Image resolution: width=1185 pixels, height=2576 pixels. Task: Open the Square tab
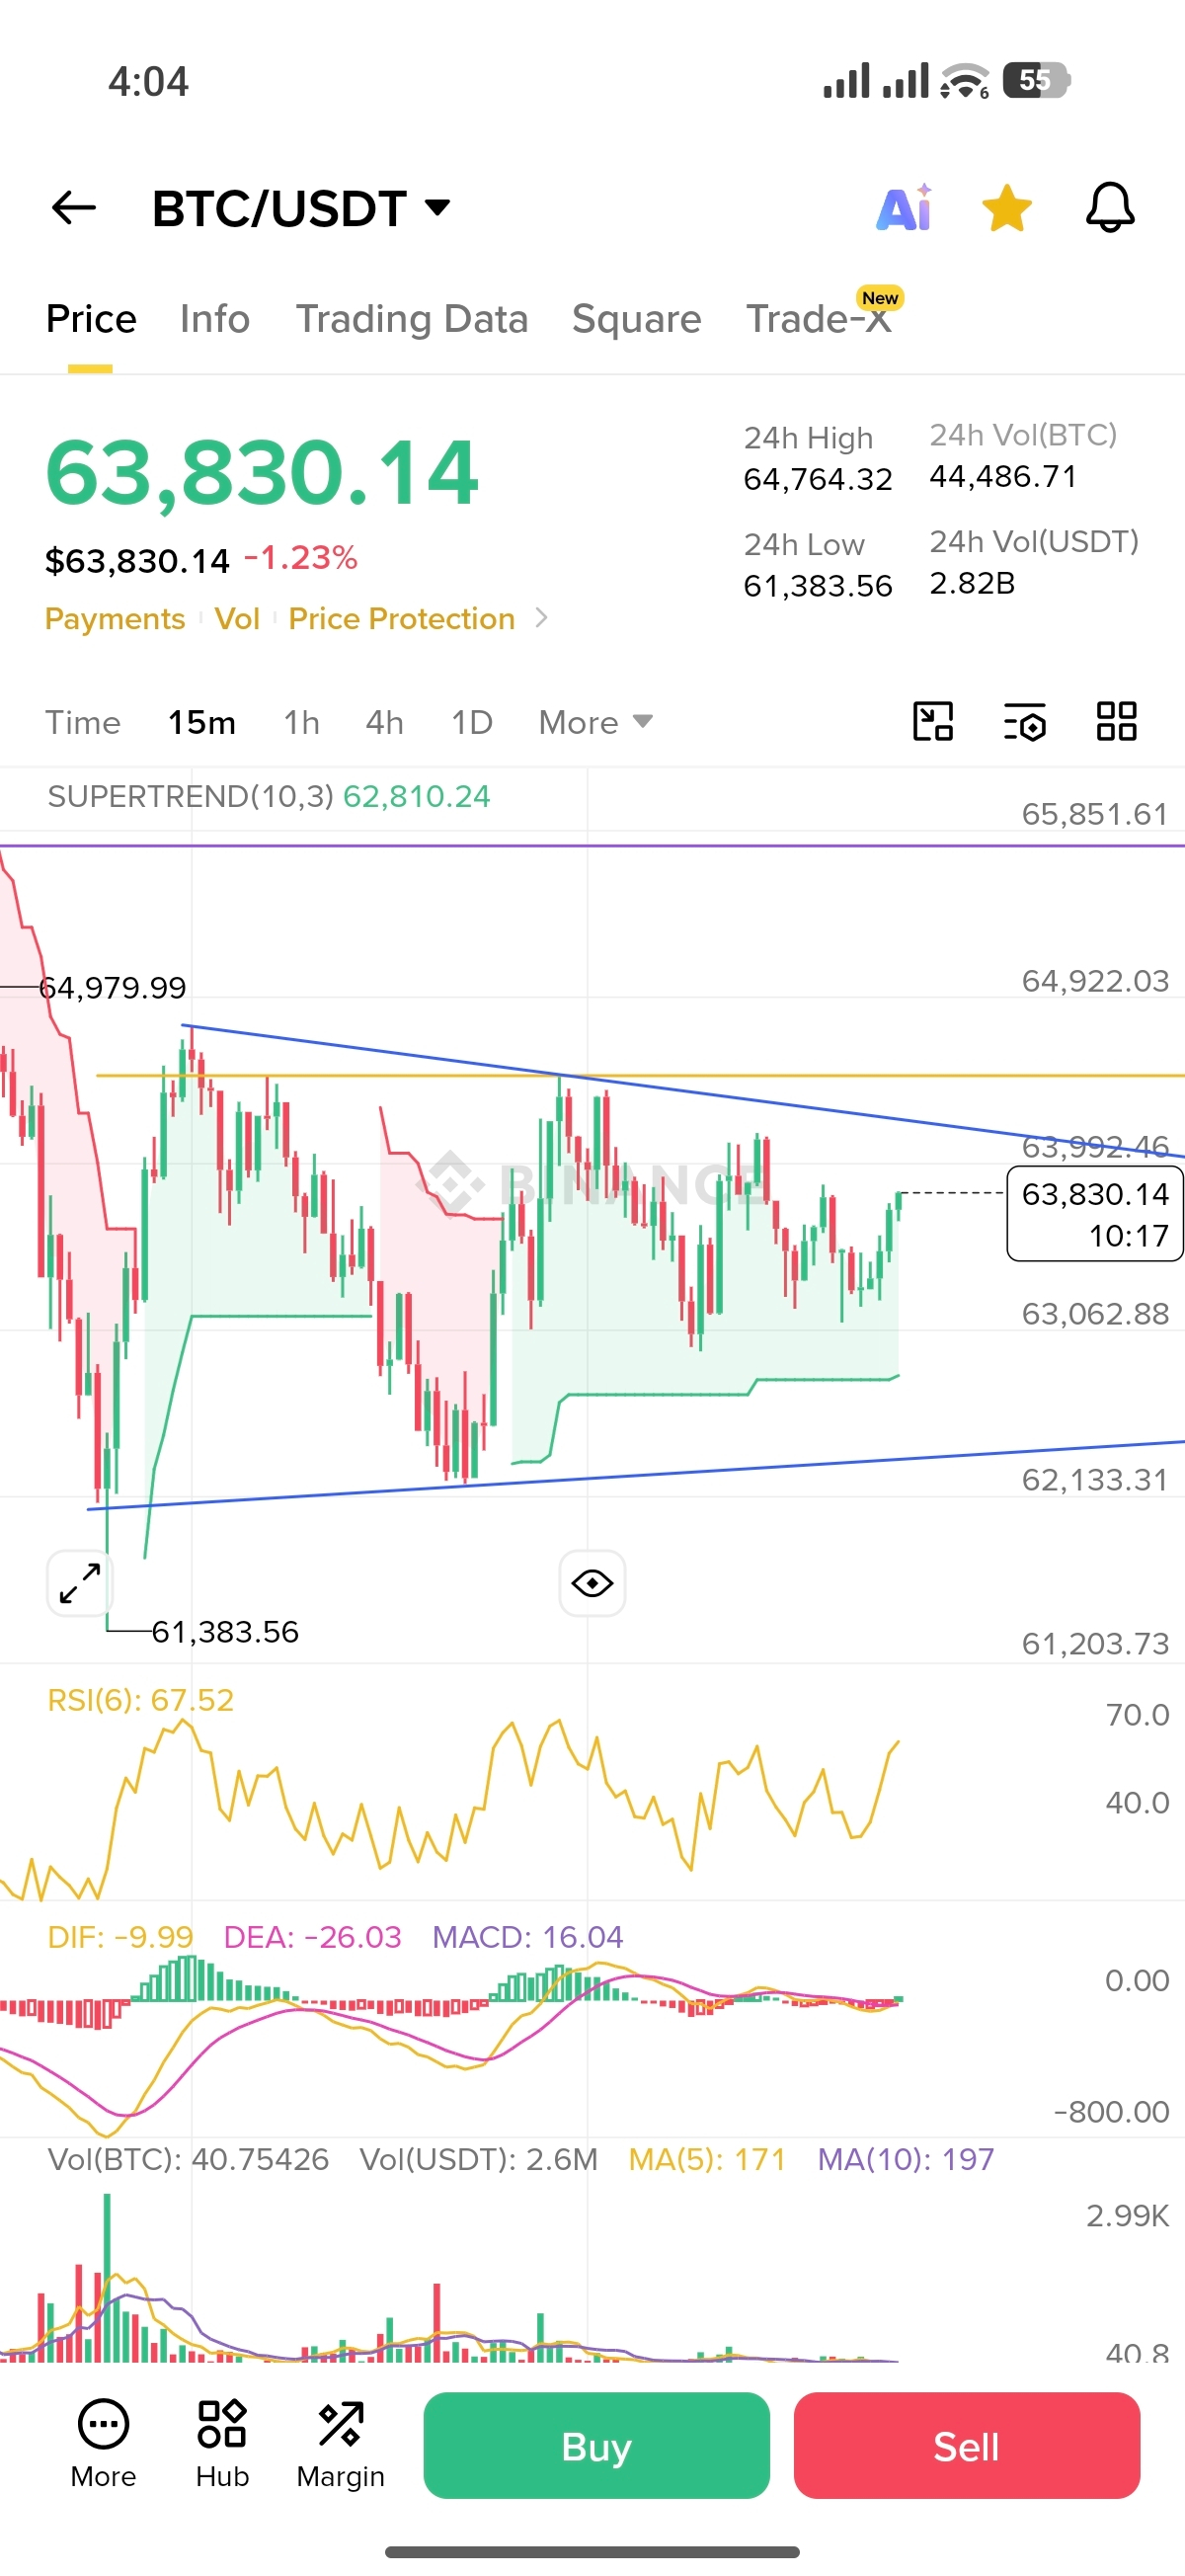click(x=636, y=319)
